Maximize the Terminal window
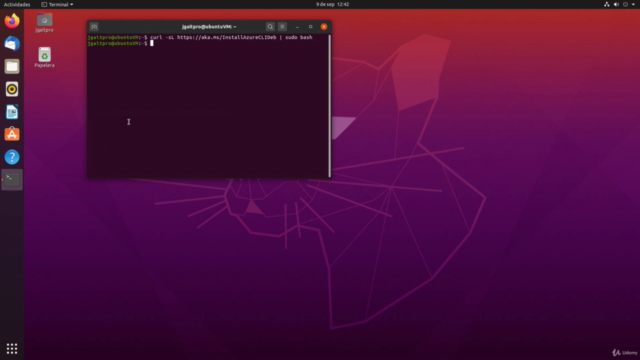640x360 pixels. pyautogui.click(x=310, y=27)
